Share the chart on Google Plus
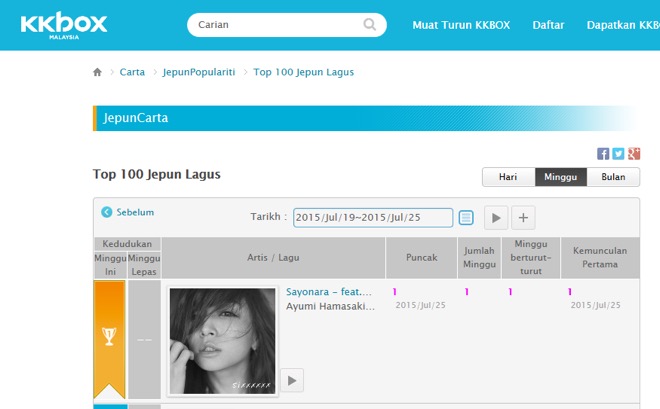The image size is (660, 409). pos(633,154)
